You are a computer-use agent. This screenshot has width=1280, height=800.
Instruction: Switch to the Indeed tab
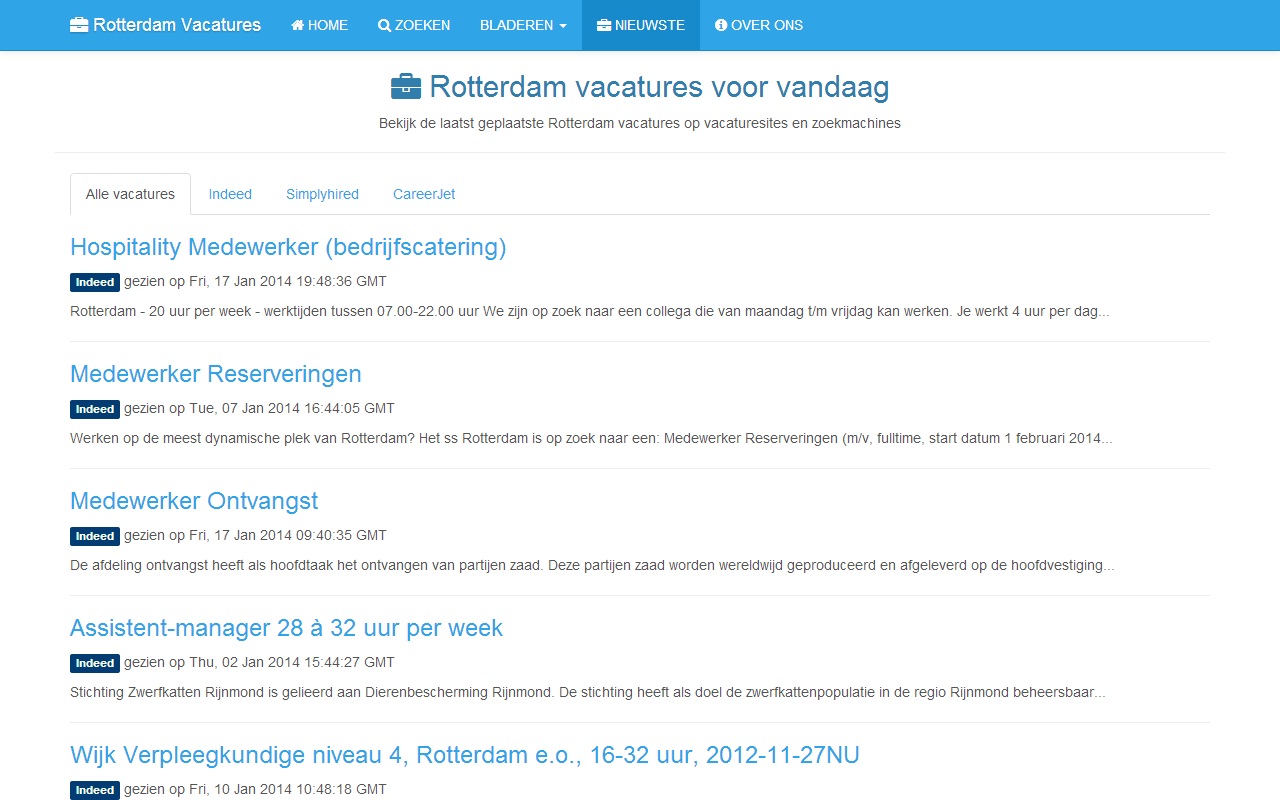230,194
